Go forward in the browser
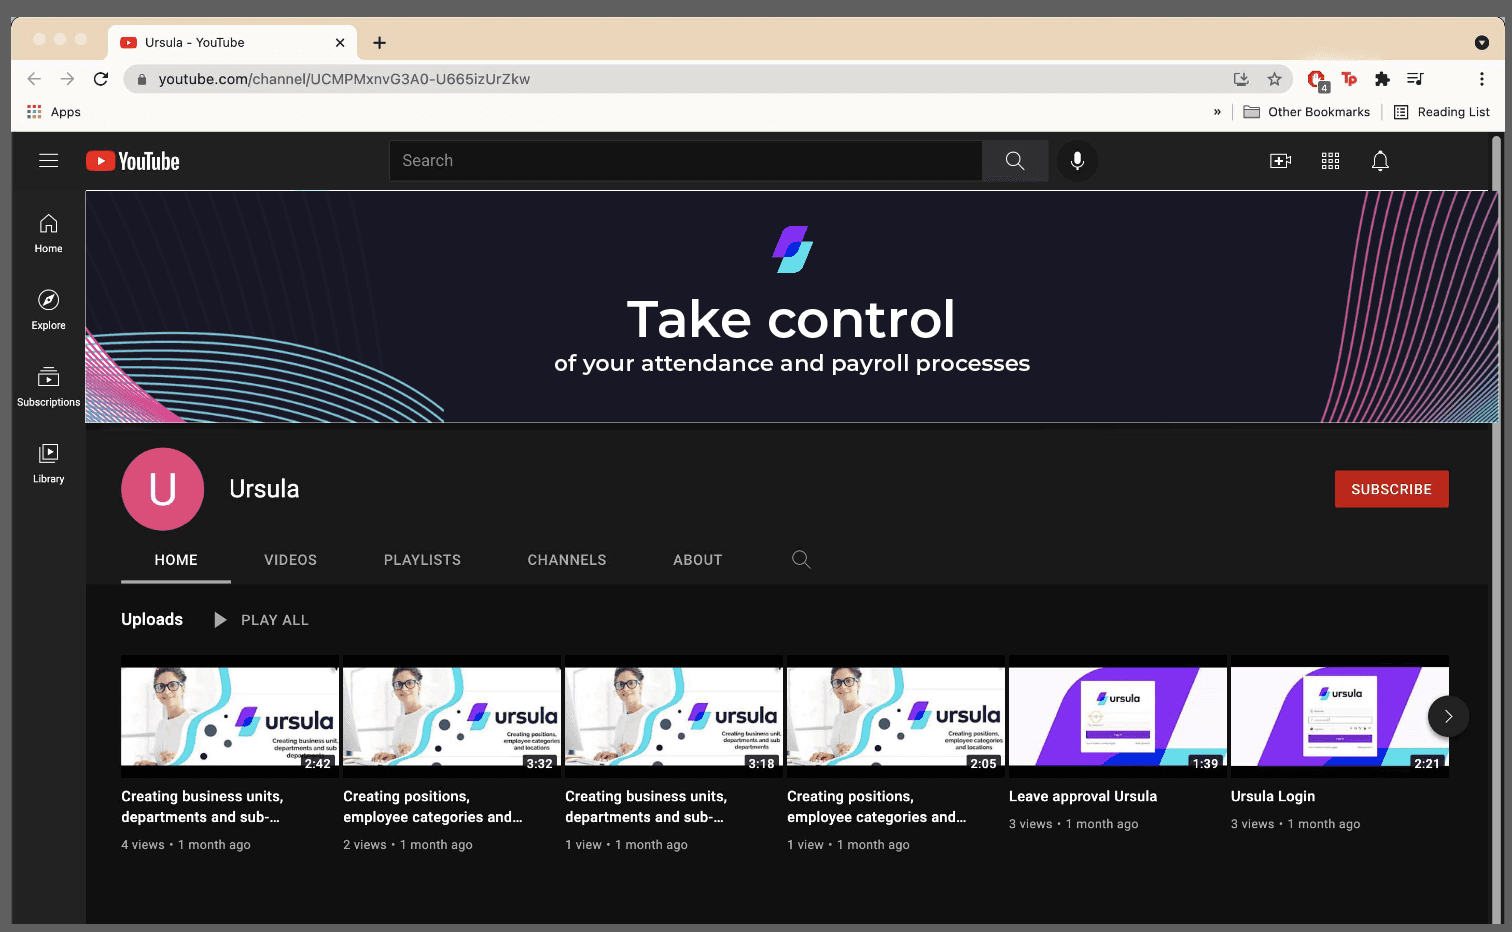This screenshot has height=932, width=1512. (x=67, y=79)
